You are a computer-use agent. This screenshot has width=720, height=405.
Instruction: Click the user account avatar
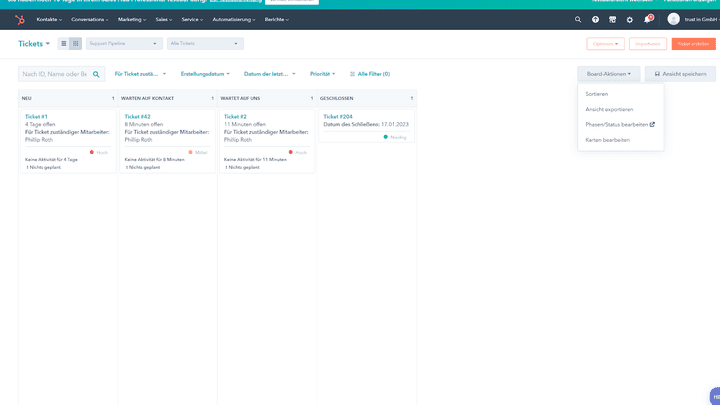pos(673,19)
